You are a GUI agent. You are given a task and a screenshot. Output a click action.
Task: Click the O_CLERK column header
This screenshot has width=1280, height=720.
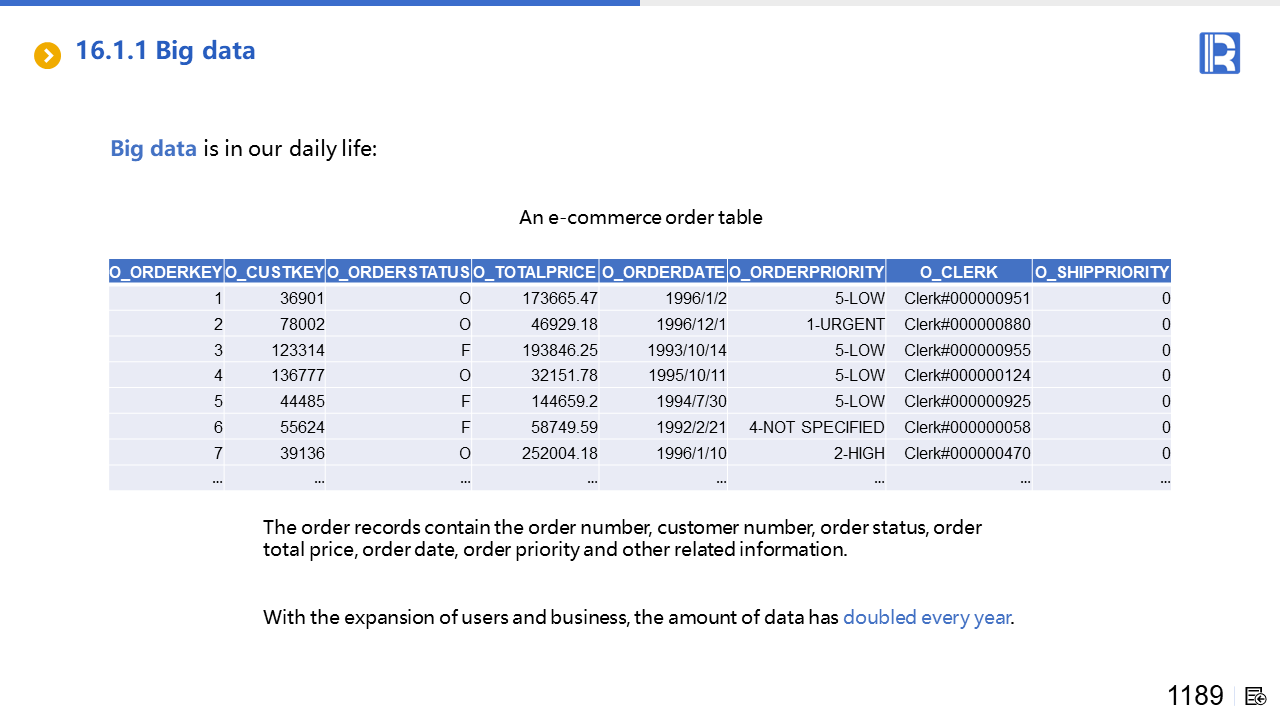(x=958, y=272)
